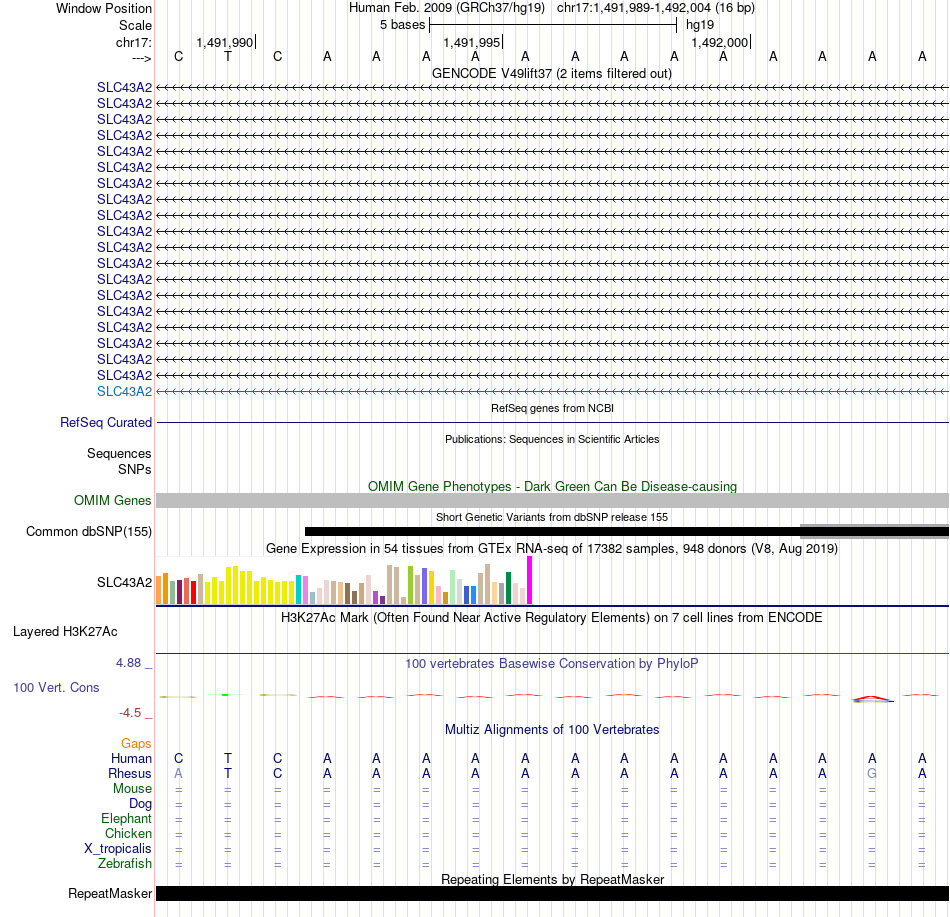Select the "Rhesus" alignment row label
The image size is (950, 917).
point(130,773)
